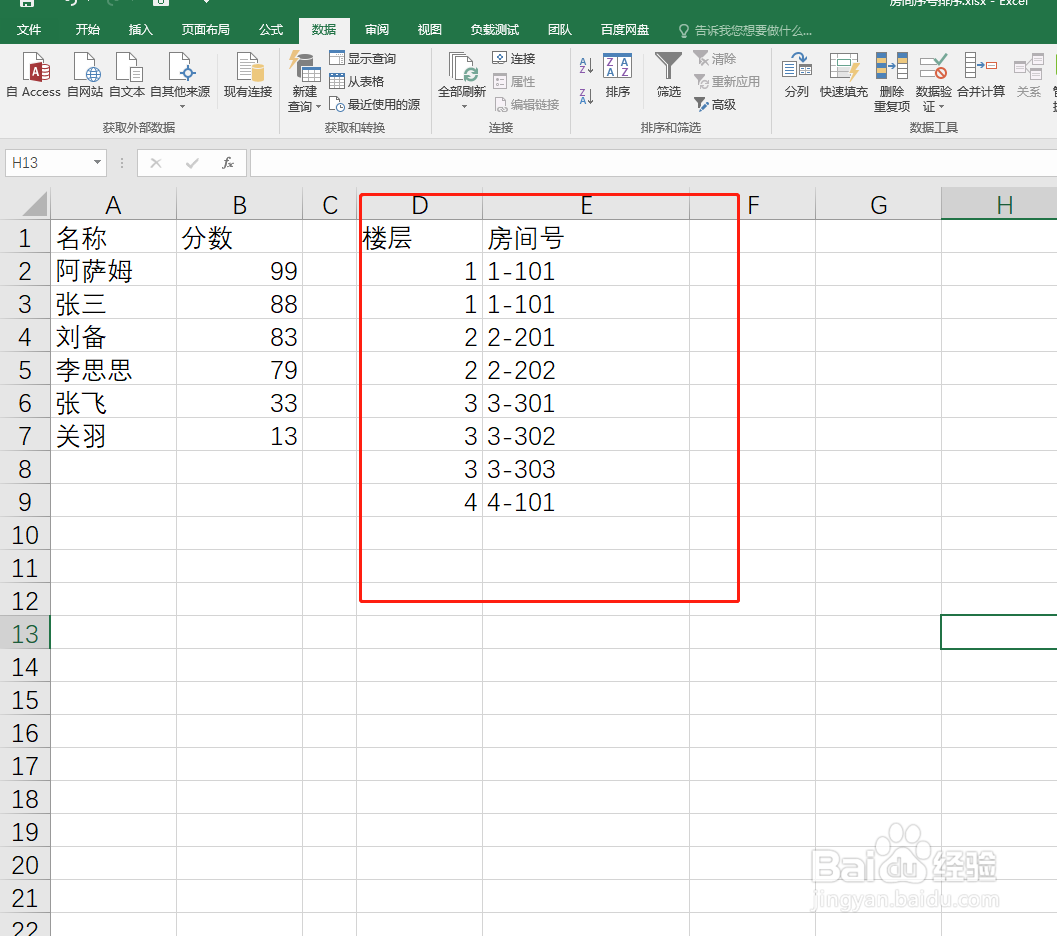Expand Refresh All (全部刷新) dropdown arrow
The height and width of the screenshot is (936, 1057).
[464, 106]
